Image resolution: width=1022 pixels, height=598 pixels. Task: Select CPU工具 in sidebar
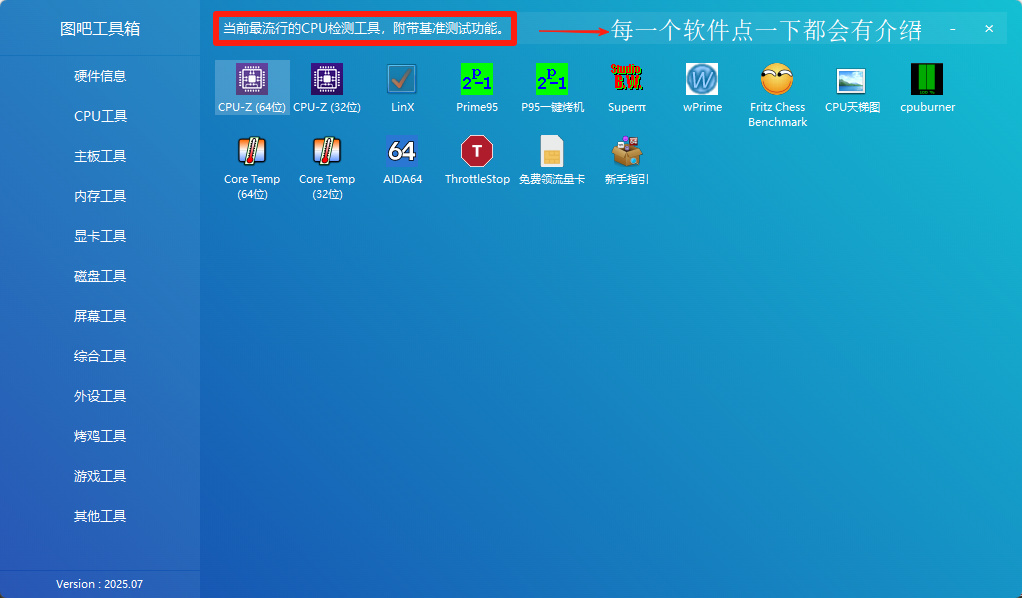point(100,116)
